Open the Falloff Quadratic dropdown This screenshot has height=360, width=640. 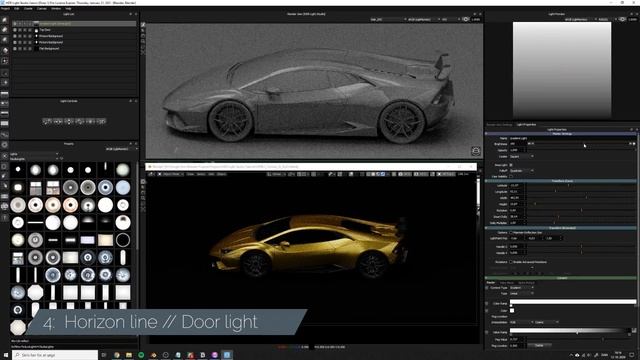tap(522, 171)
